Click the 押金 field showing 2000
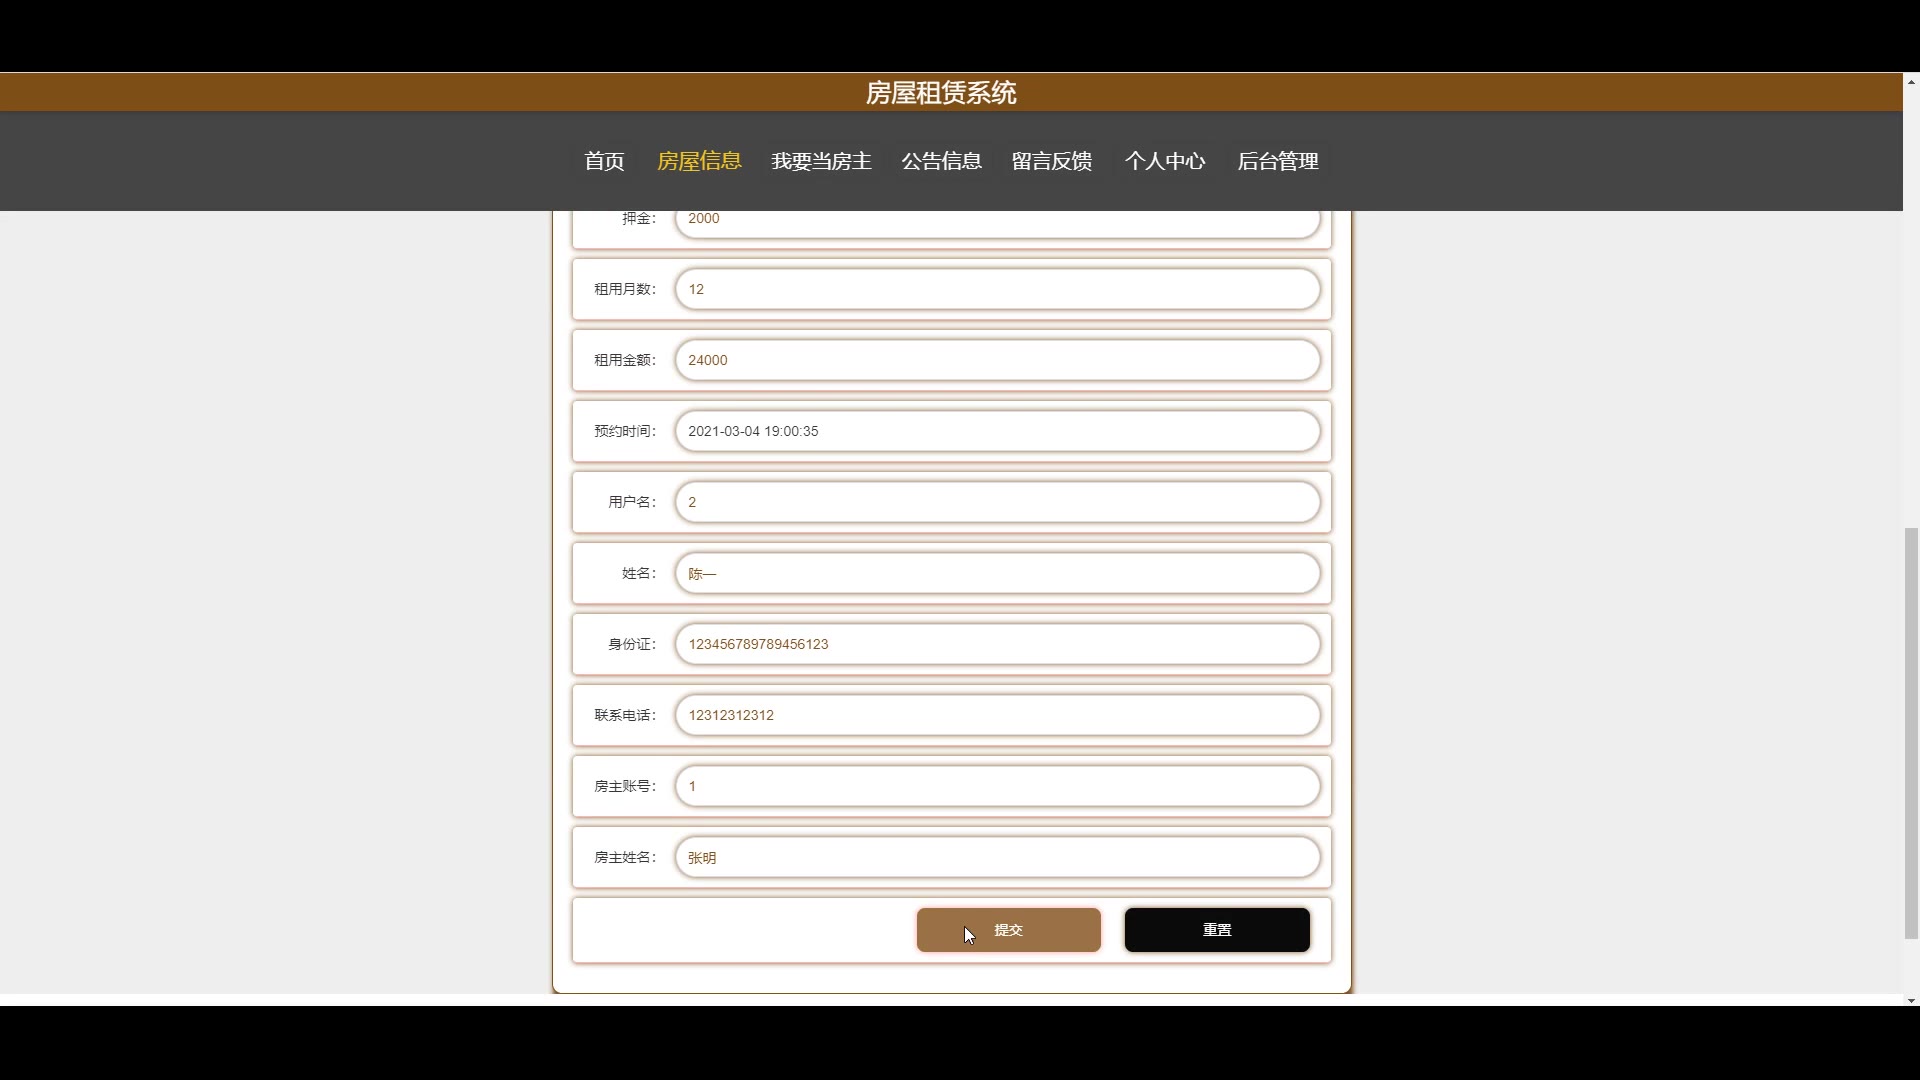 tap(997, 223)
